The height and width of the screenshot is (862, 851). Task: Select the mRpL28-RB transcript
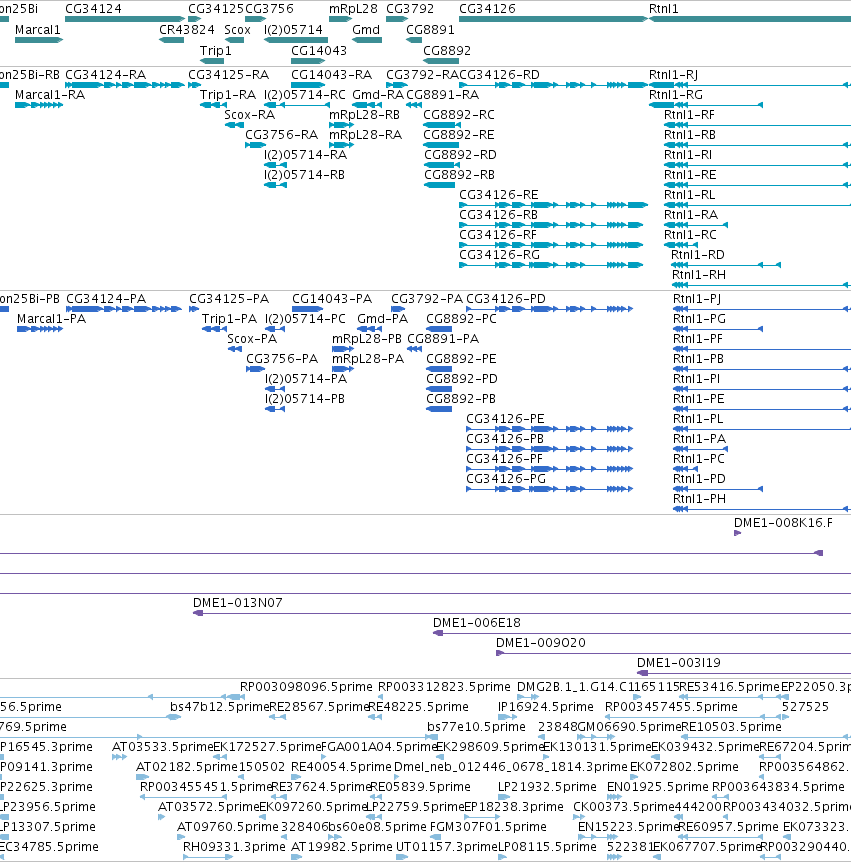click(x=341, y=125)
